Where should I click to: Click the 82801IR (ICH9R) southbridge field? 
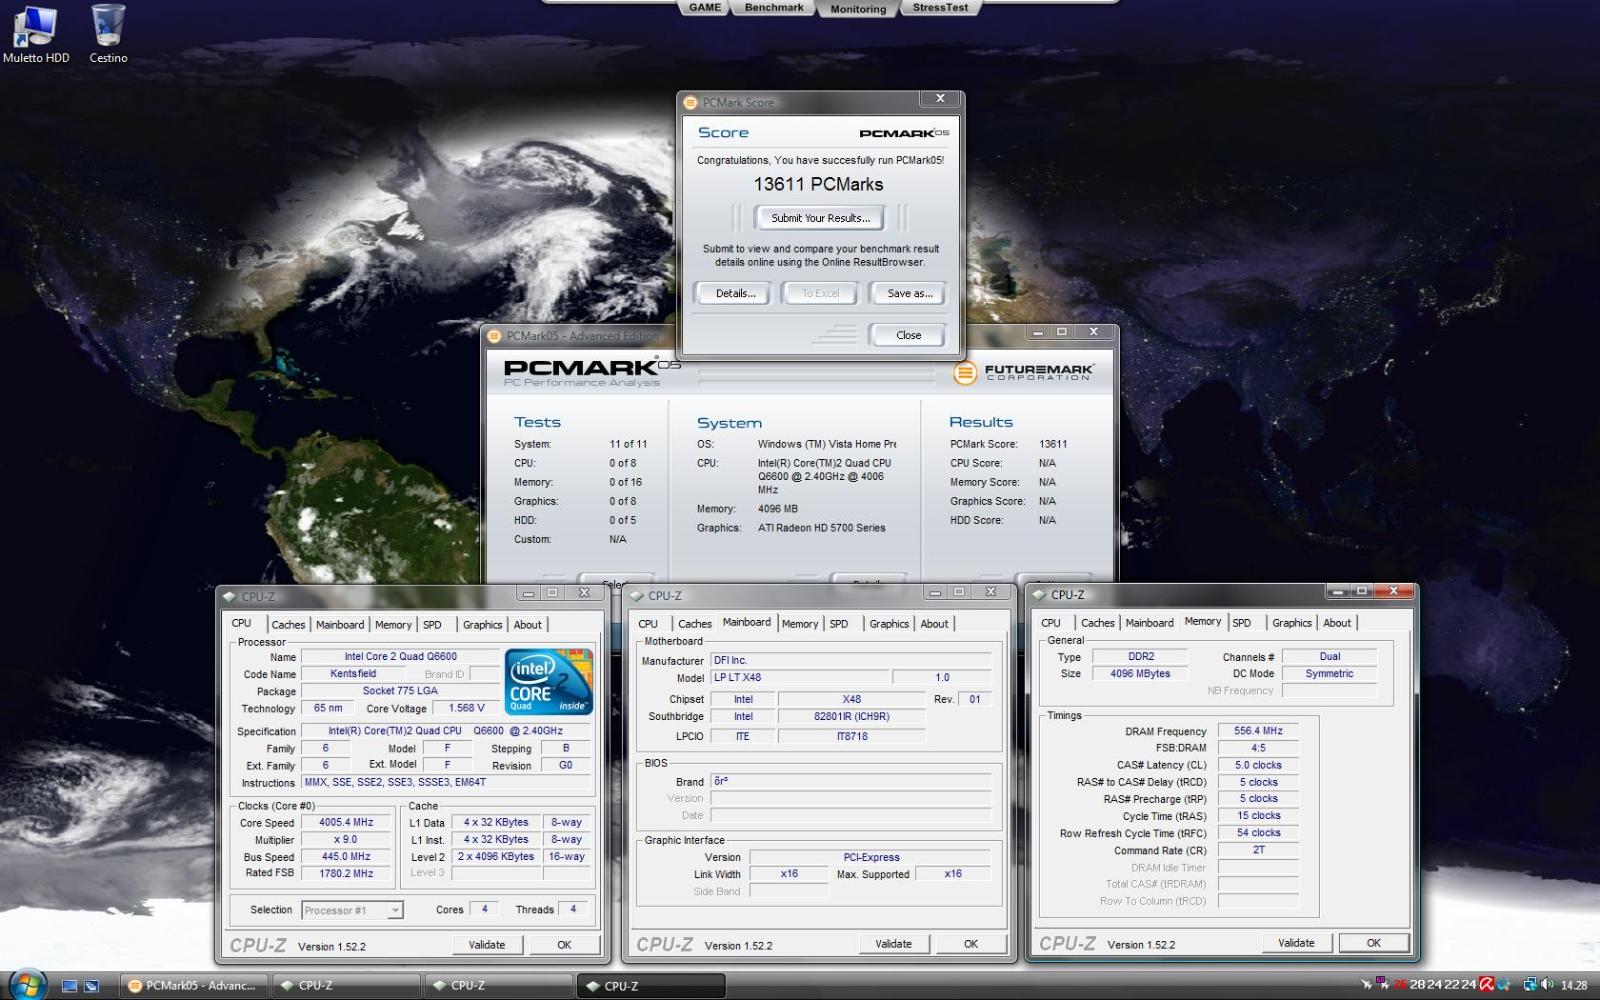[851, 716]
